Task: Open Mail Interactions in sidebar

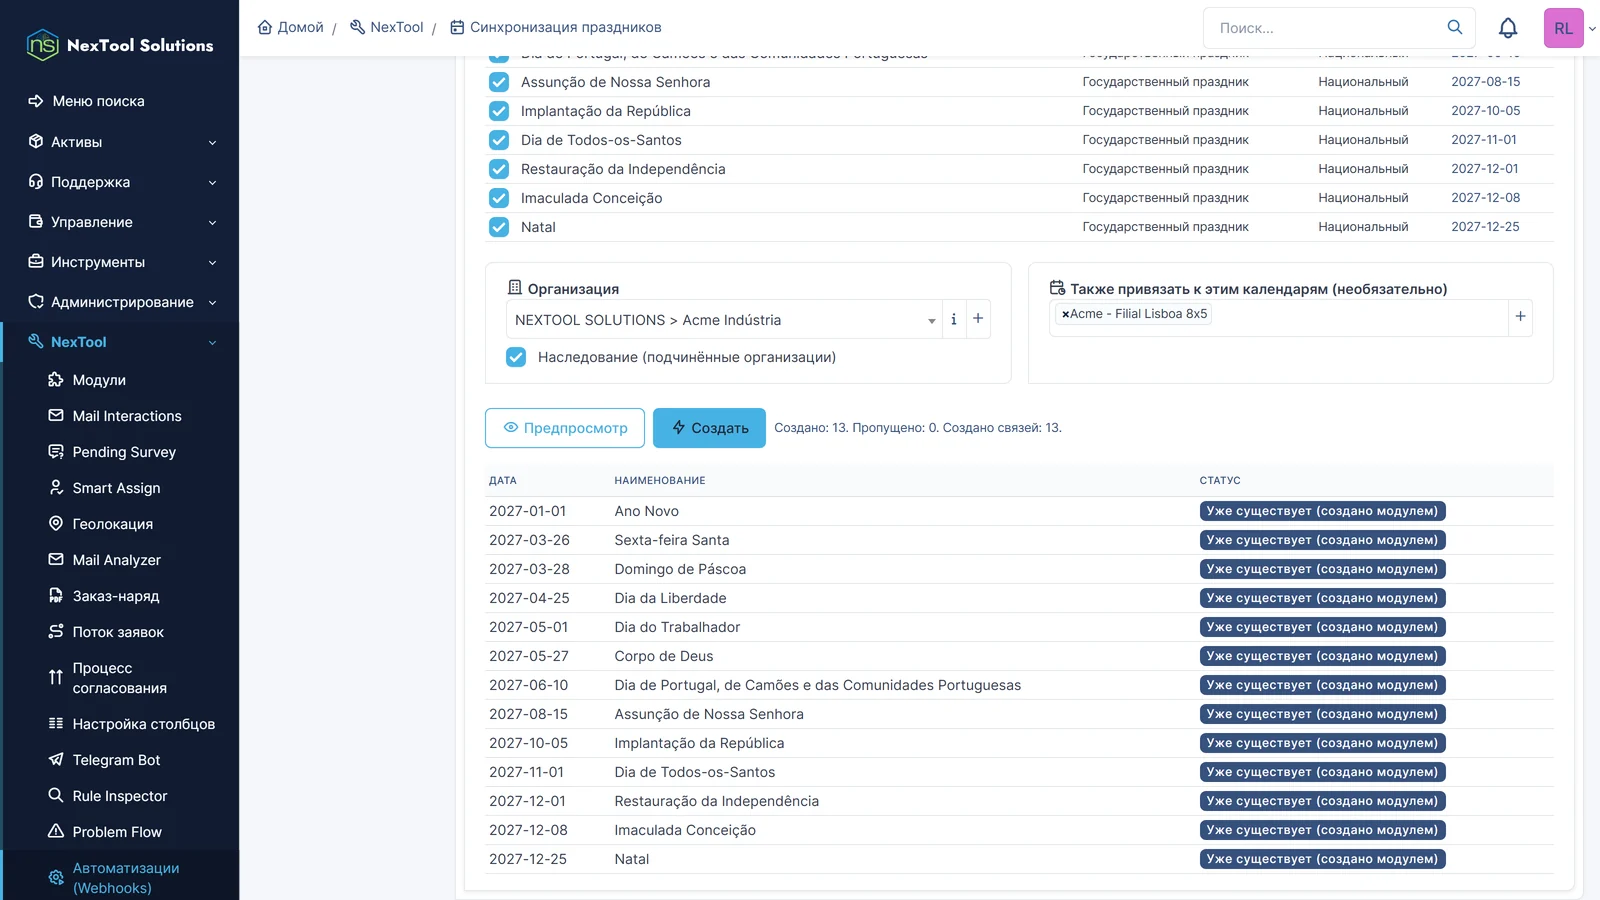Action: (127, 416)
